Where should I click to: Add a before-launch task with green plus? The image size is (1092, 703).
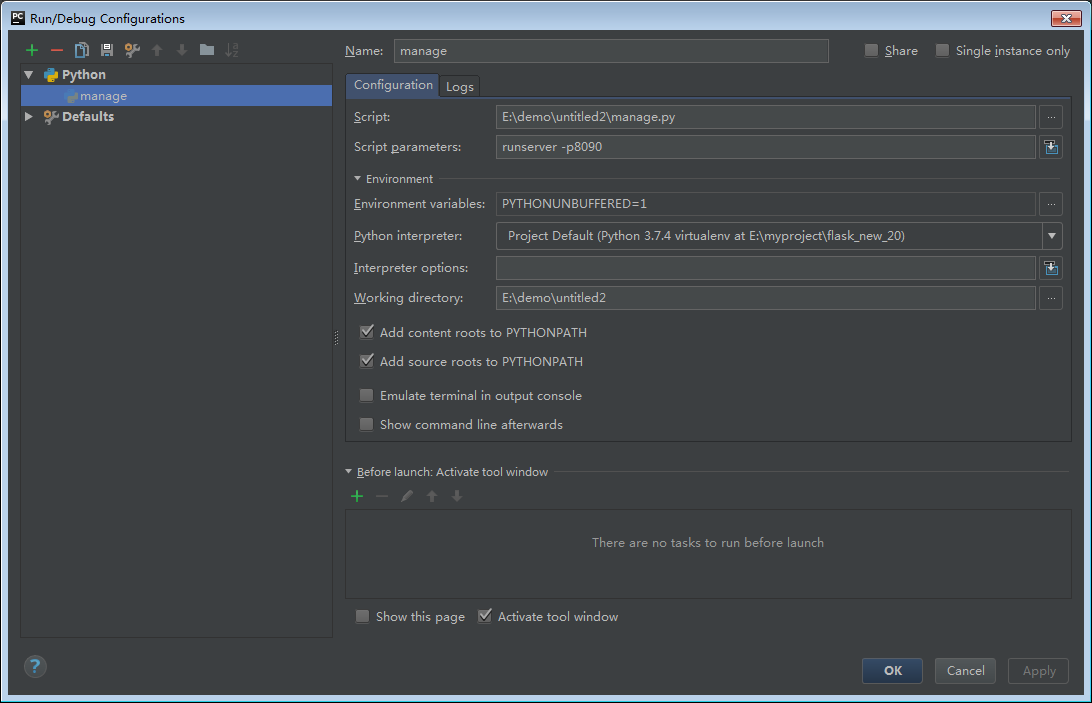click(357, 496)
